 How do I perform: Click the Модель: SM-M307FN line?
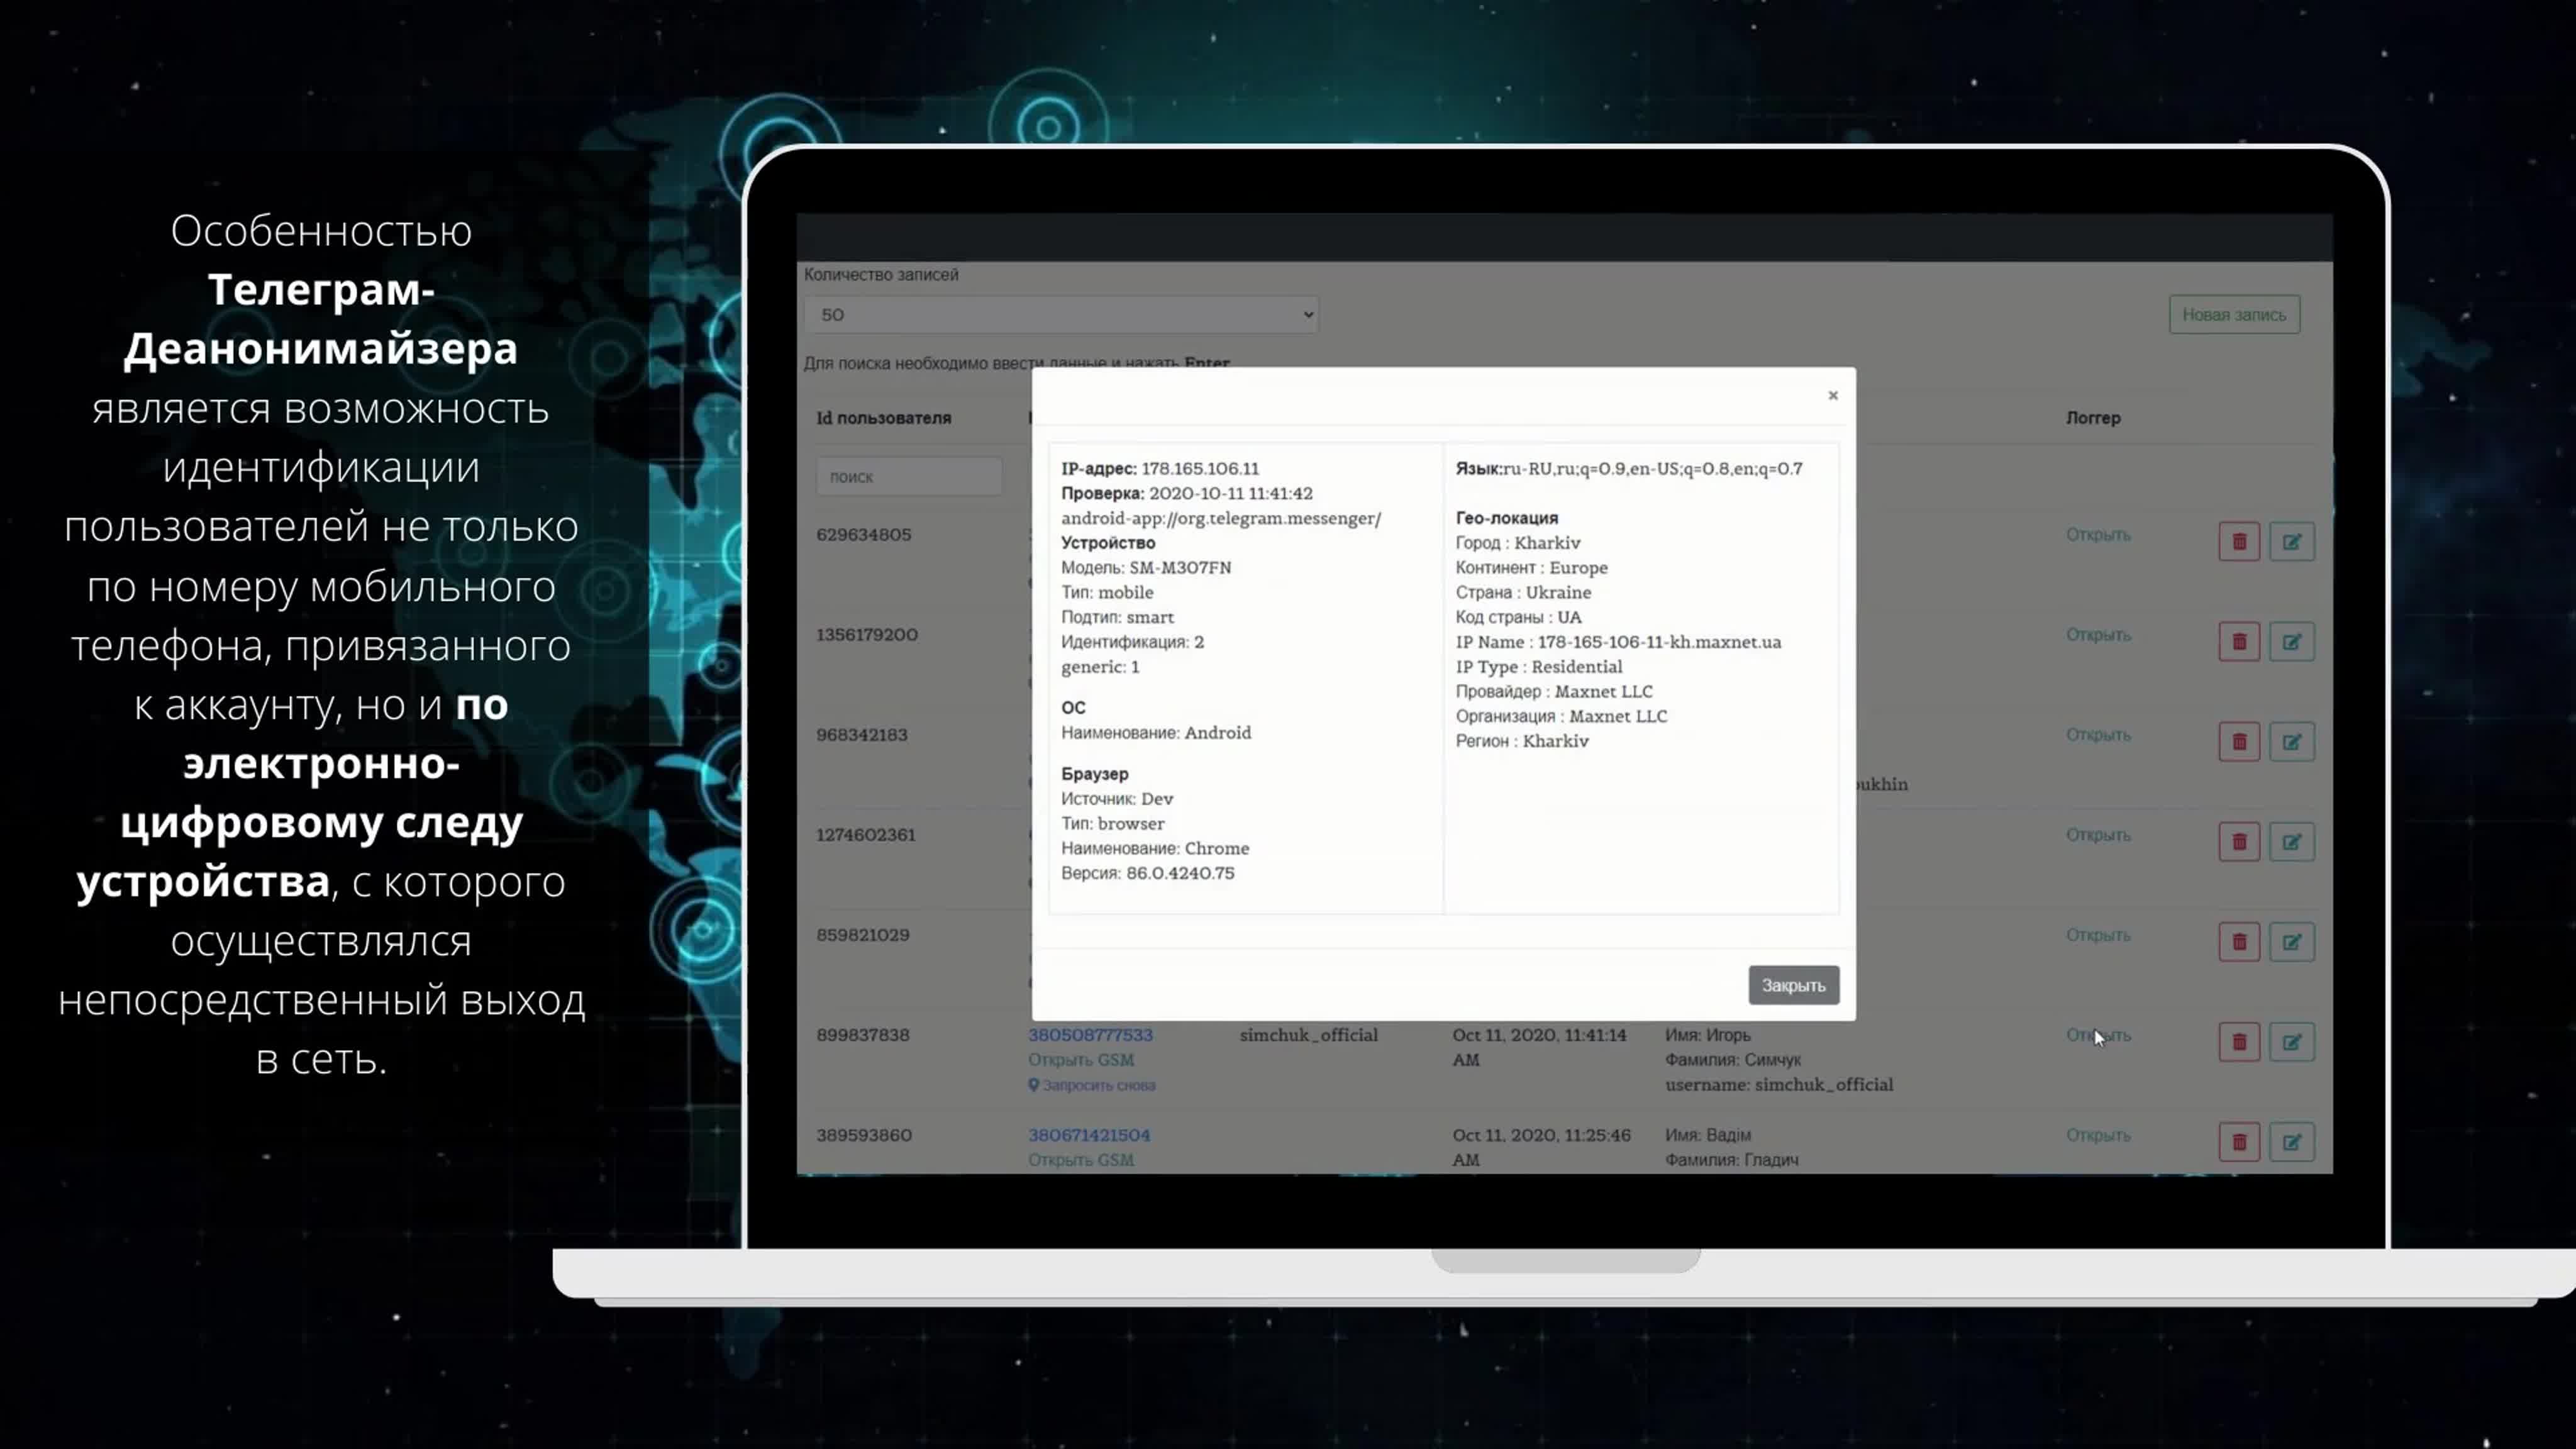(x=1145, y=567)
